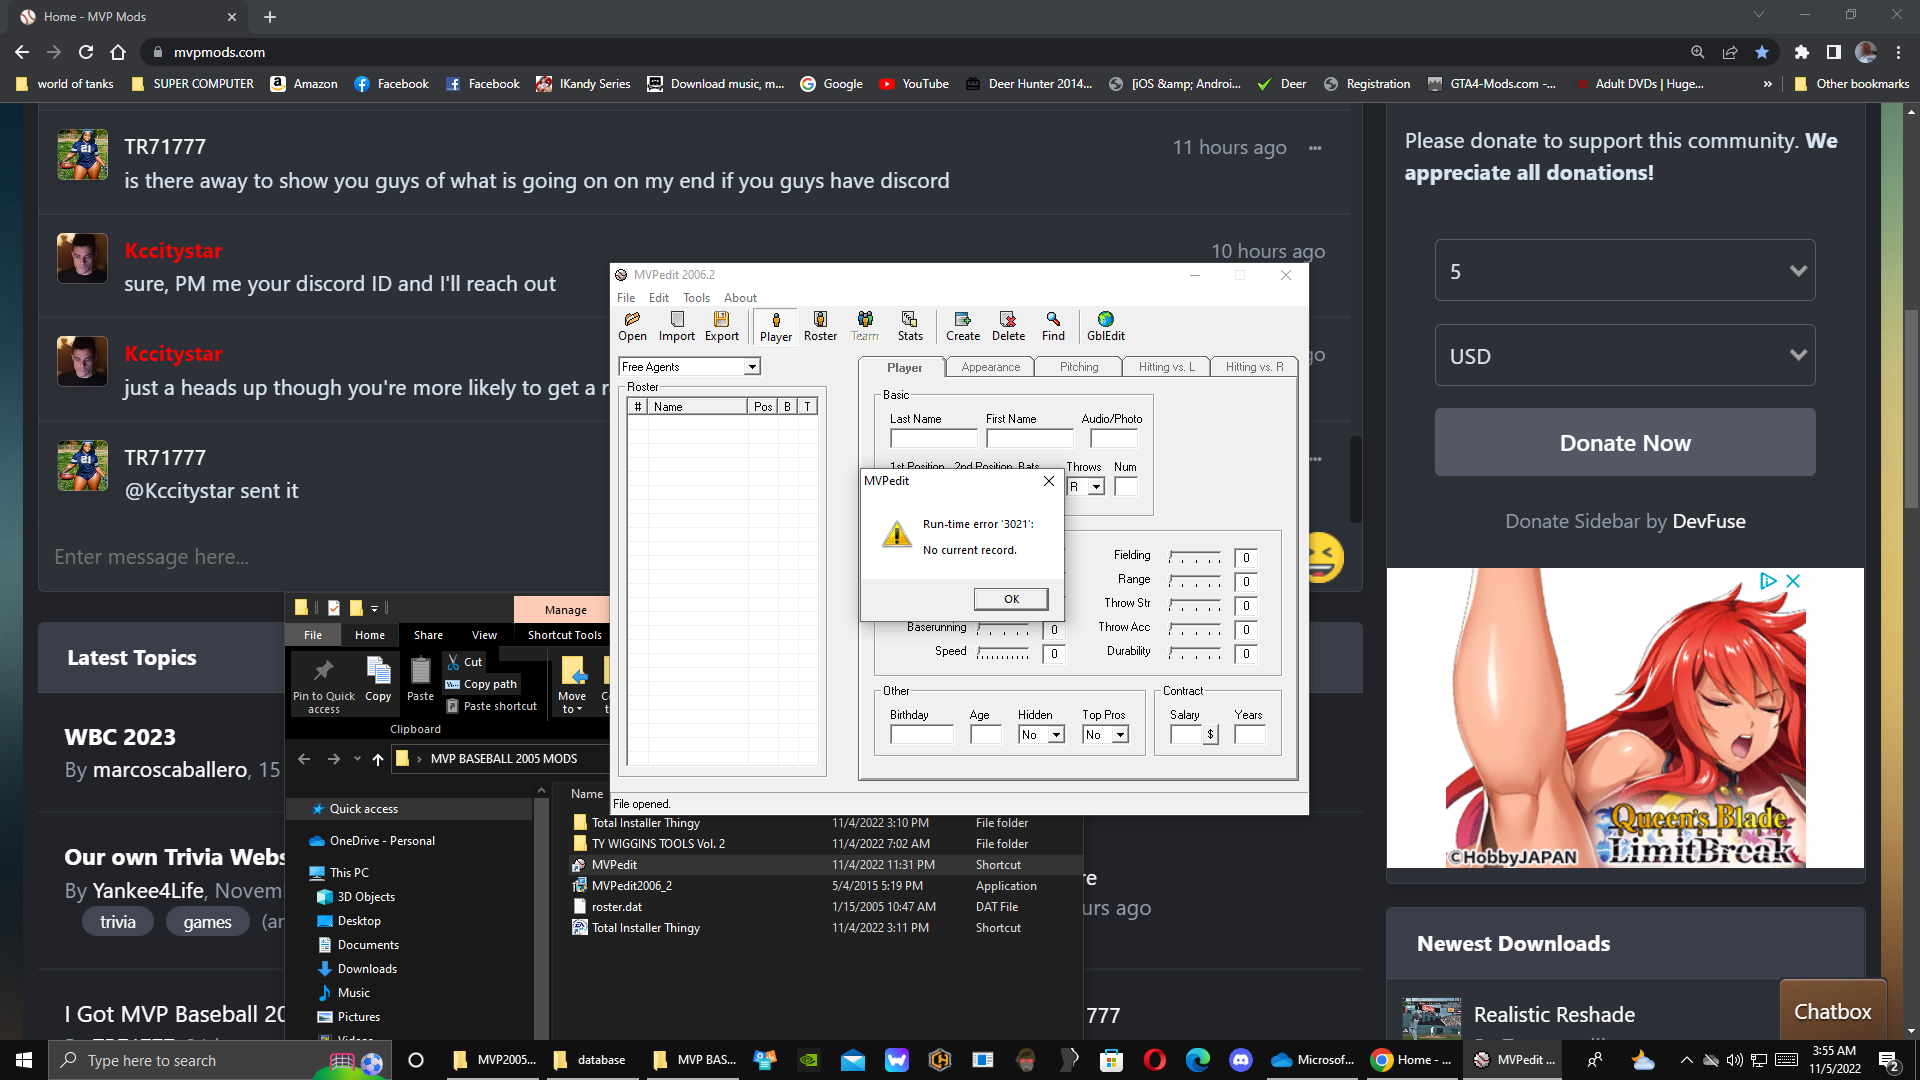Click browser Reload page icon

[86, 52]
